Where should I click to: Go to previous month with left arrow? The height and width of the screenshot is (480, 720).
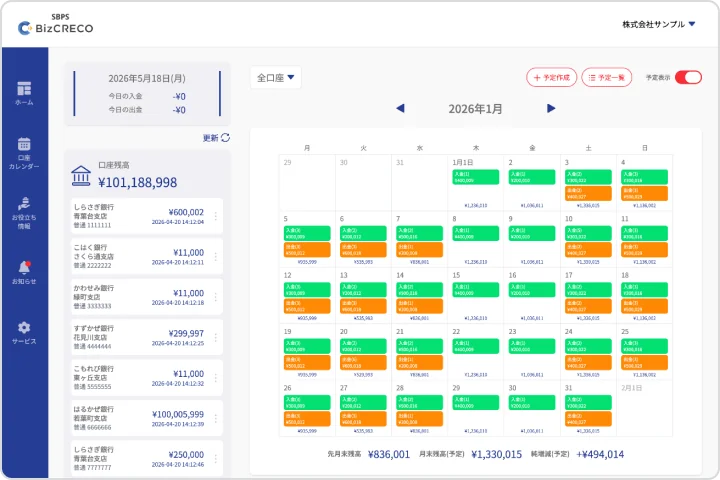[x=400, y=108]
